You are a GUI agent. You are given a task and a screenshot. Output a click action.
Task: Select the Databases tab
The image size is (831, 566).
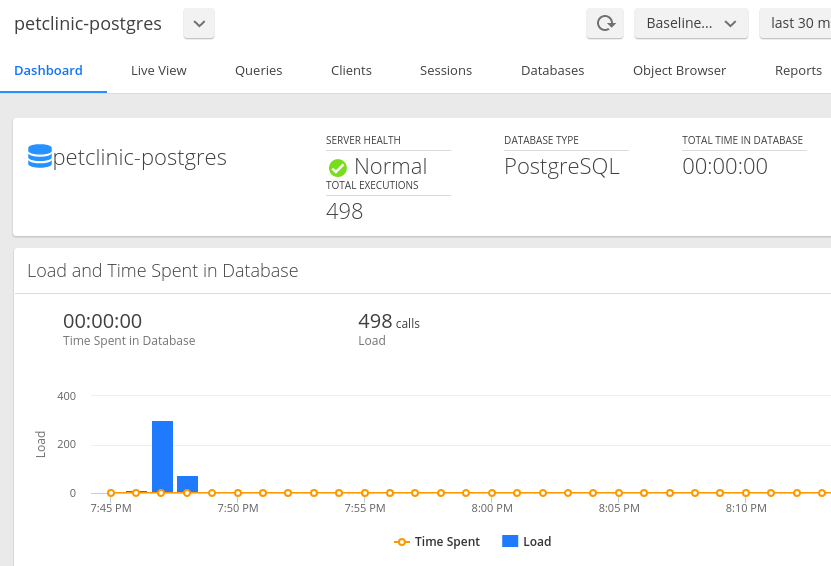[x=553, y=70]
